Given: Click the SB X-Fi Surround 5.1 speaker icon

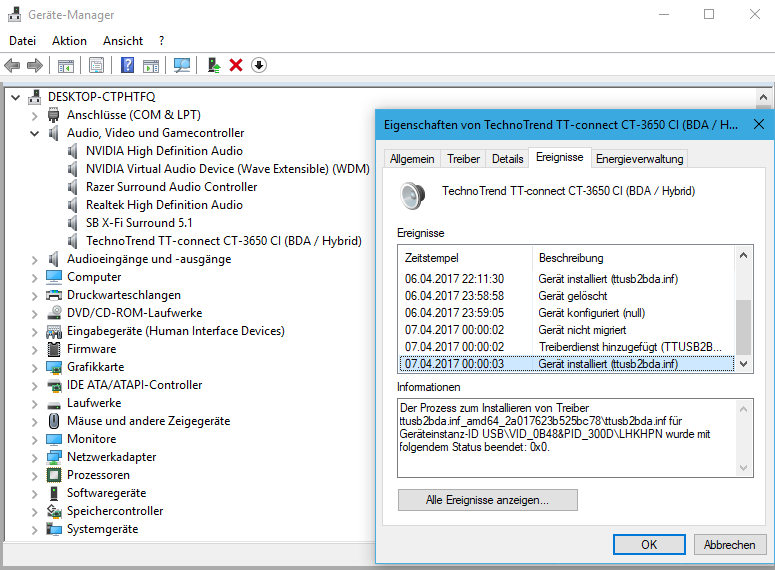Looking at the screenshot, I should click(73, 223).
